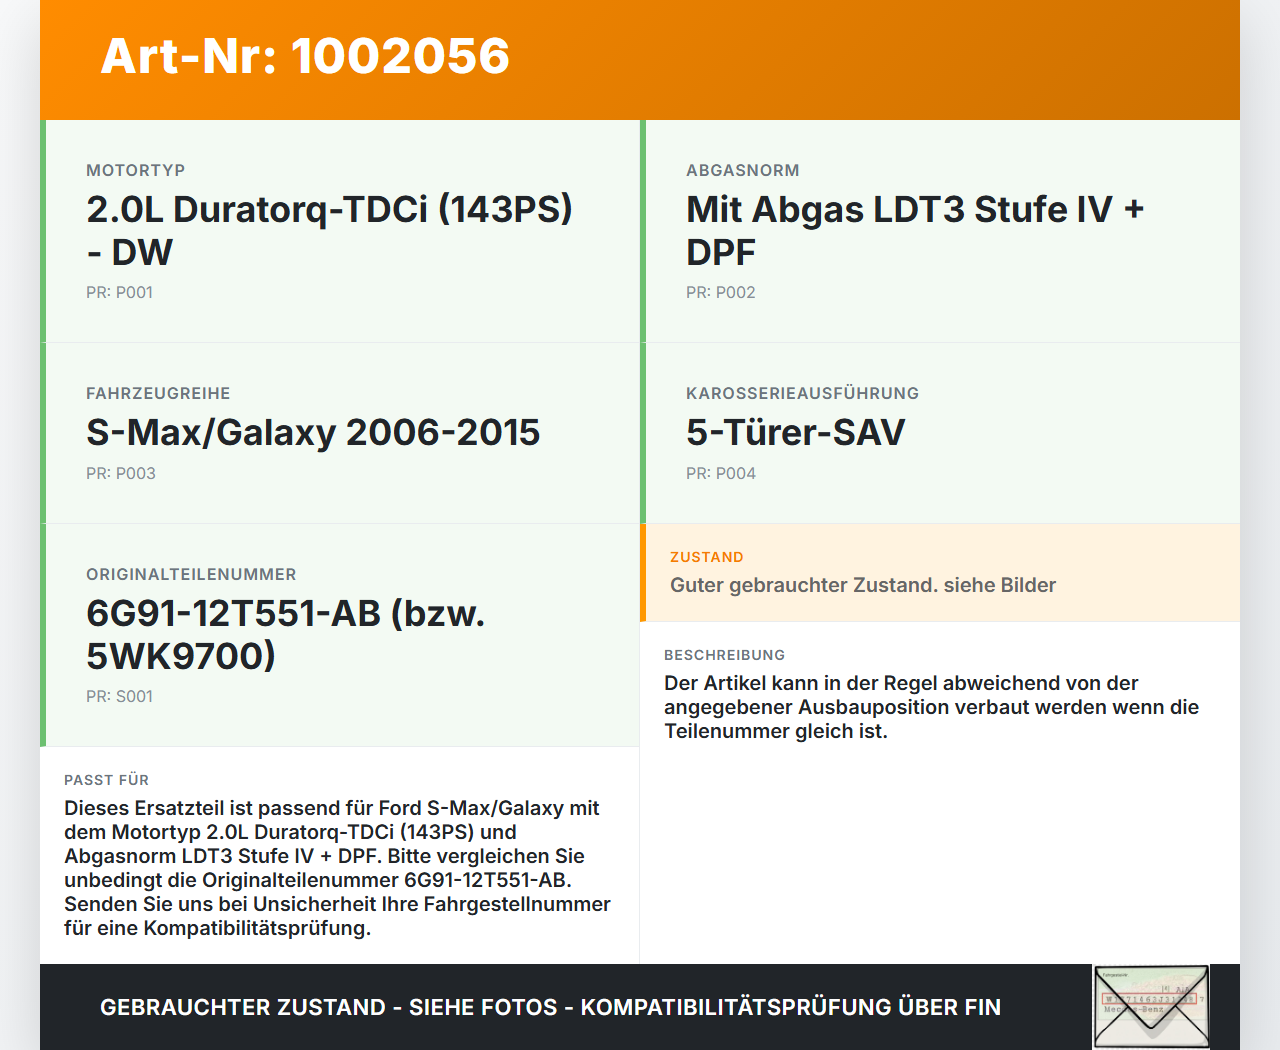Click the footer banner text about FIN

[550, 1007]
